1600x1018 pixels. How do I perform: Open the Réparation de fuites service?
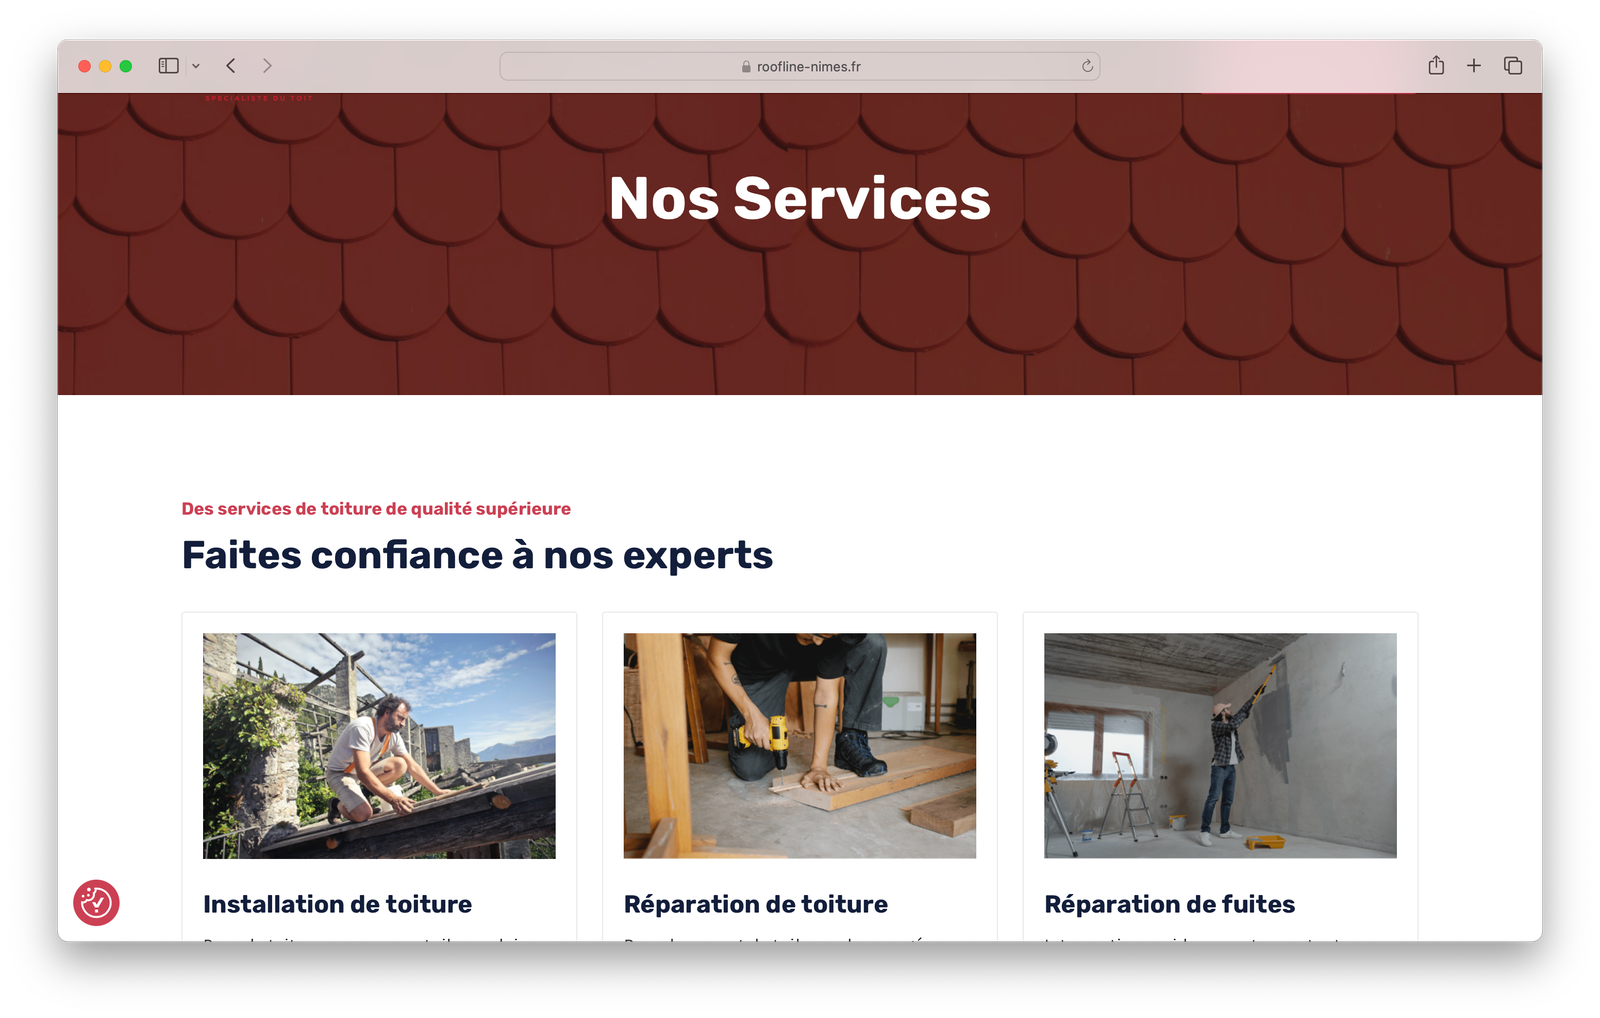point(1169,904)
